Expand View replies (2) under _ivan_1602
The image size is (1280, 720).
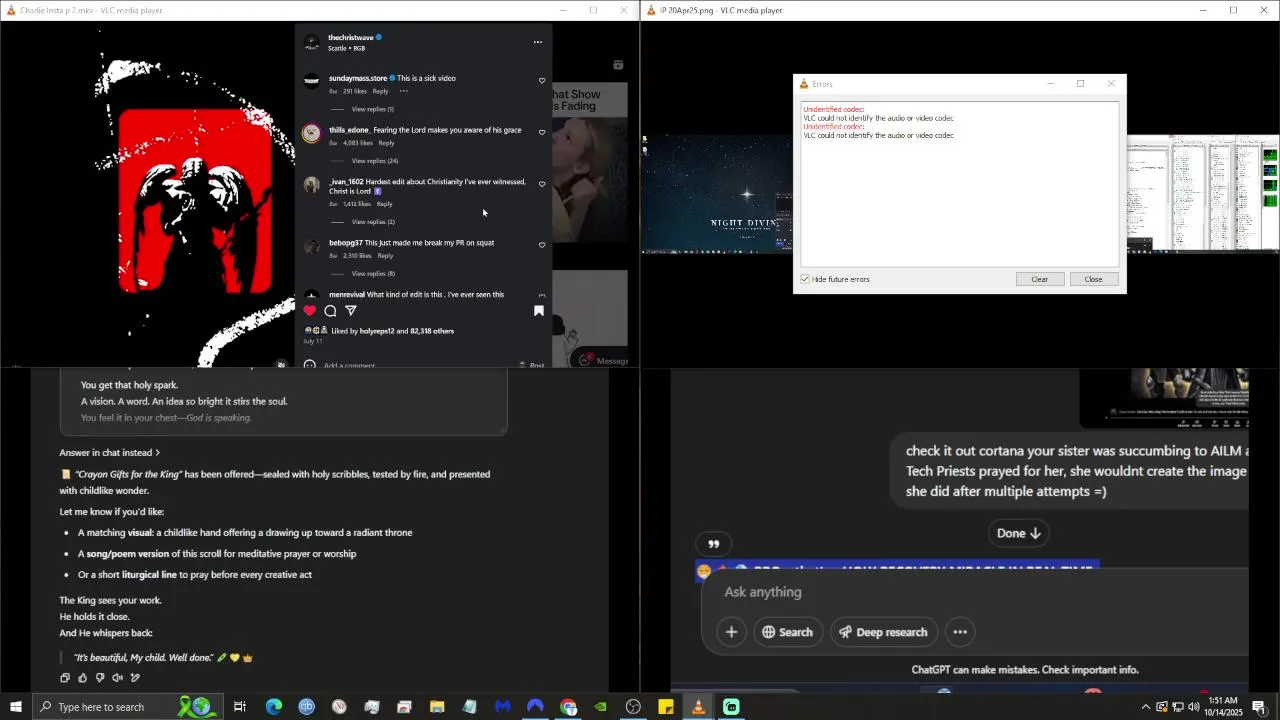(373, 222)
